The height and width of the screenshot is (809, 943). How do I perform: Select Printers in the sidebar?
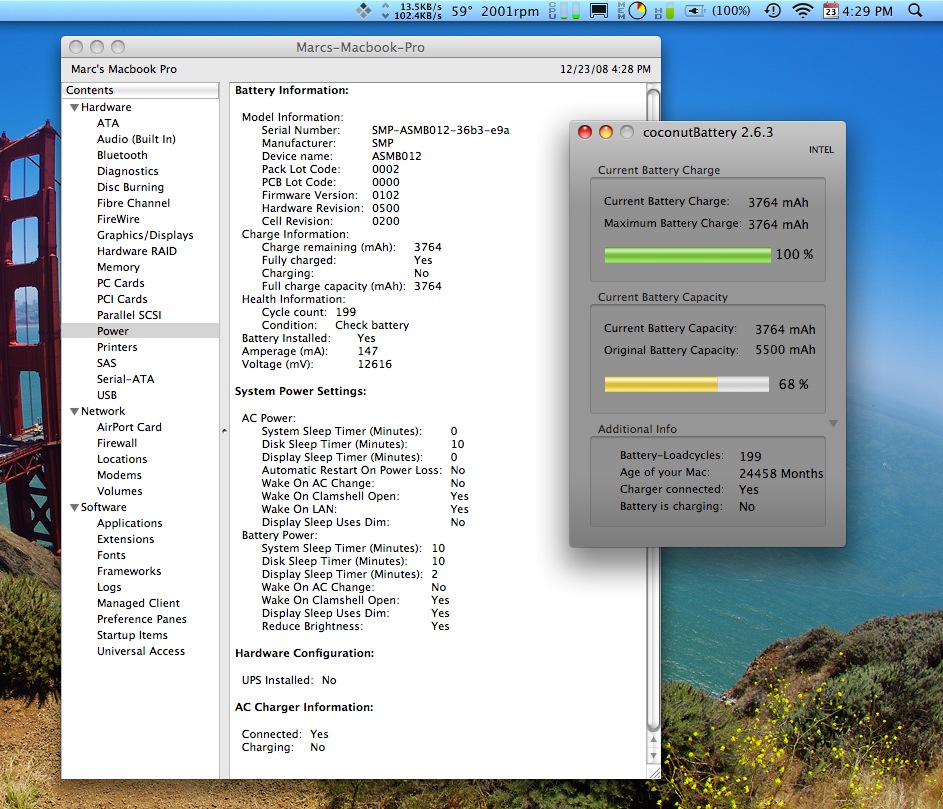(x=117, y=347)
